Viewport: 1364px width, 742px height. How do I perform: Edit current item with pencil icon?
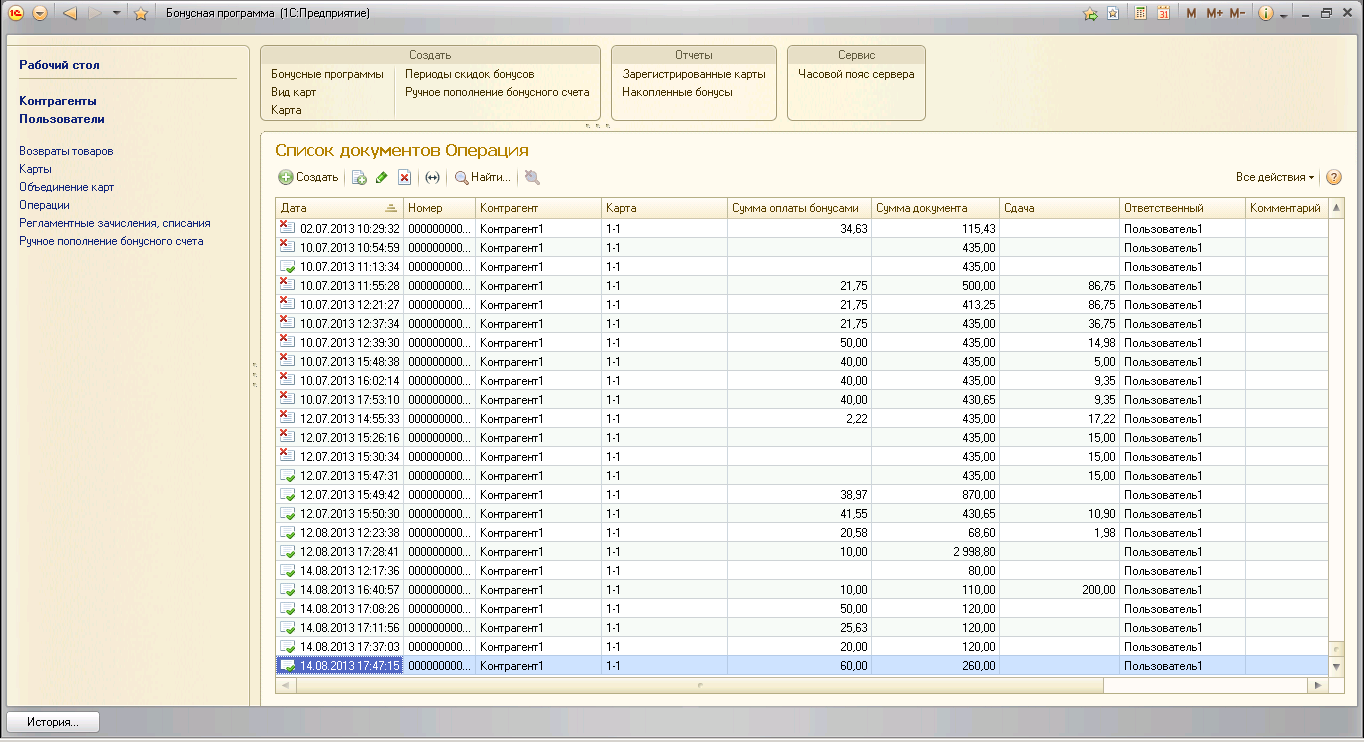(382, 177)
